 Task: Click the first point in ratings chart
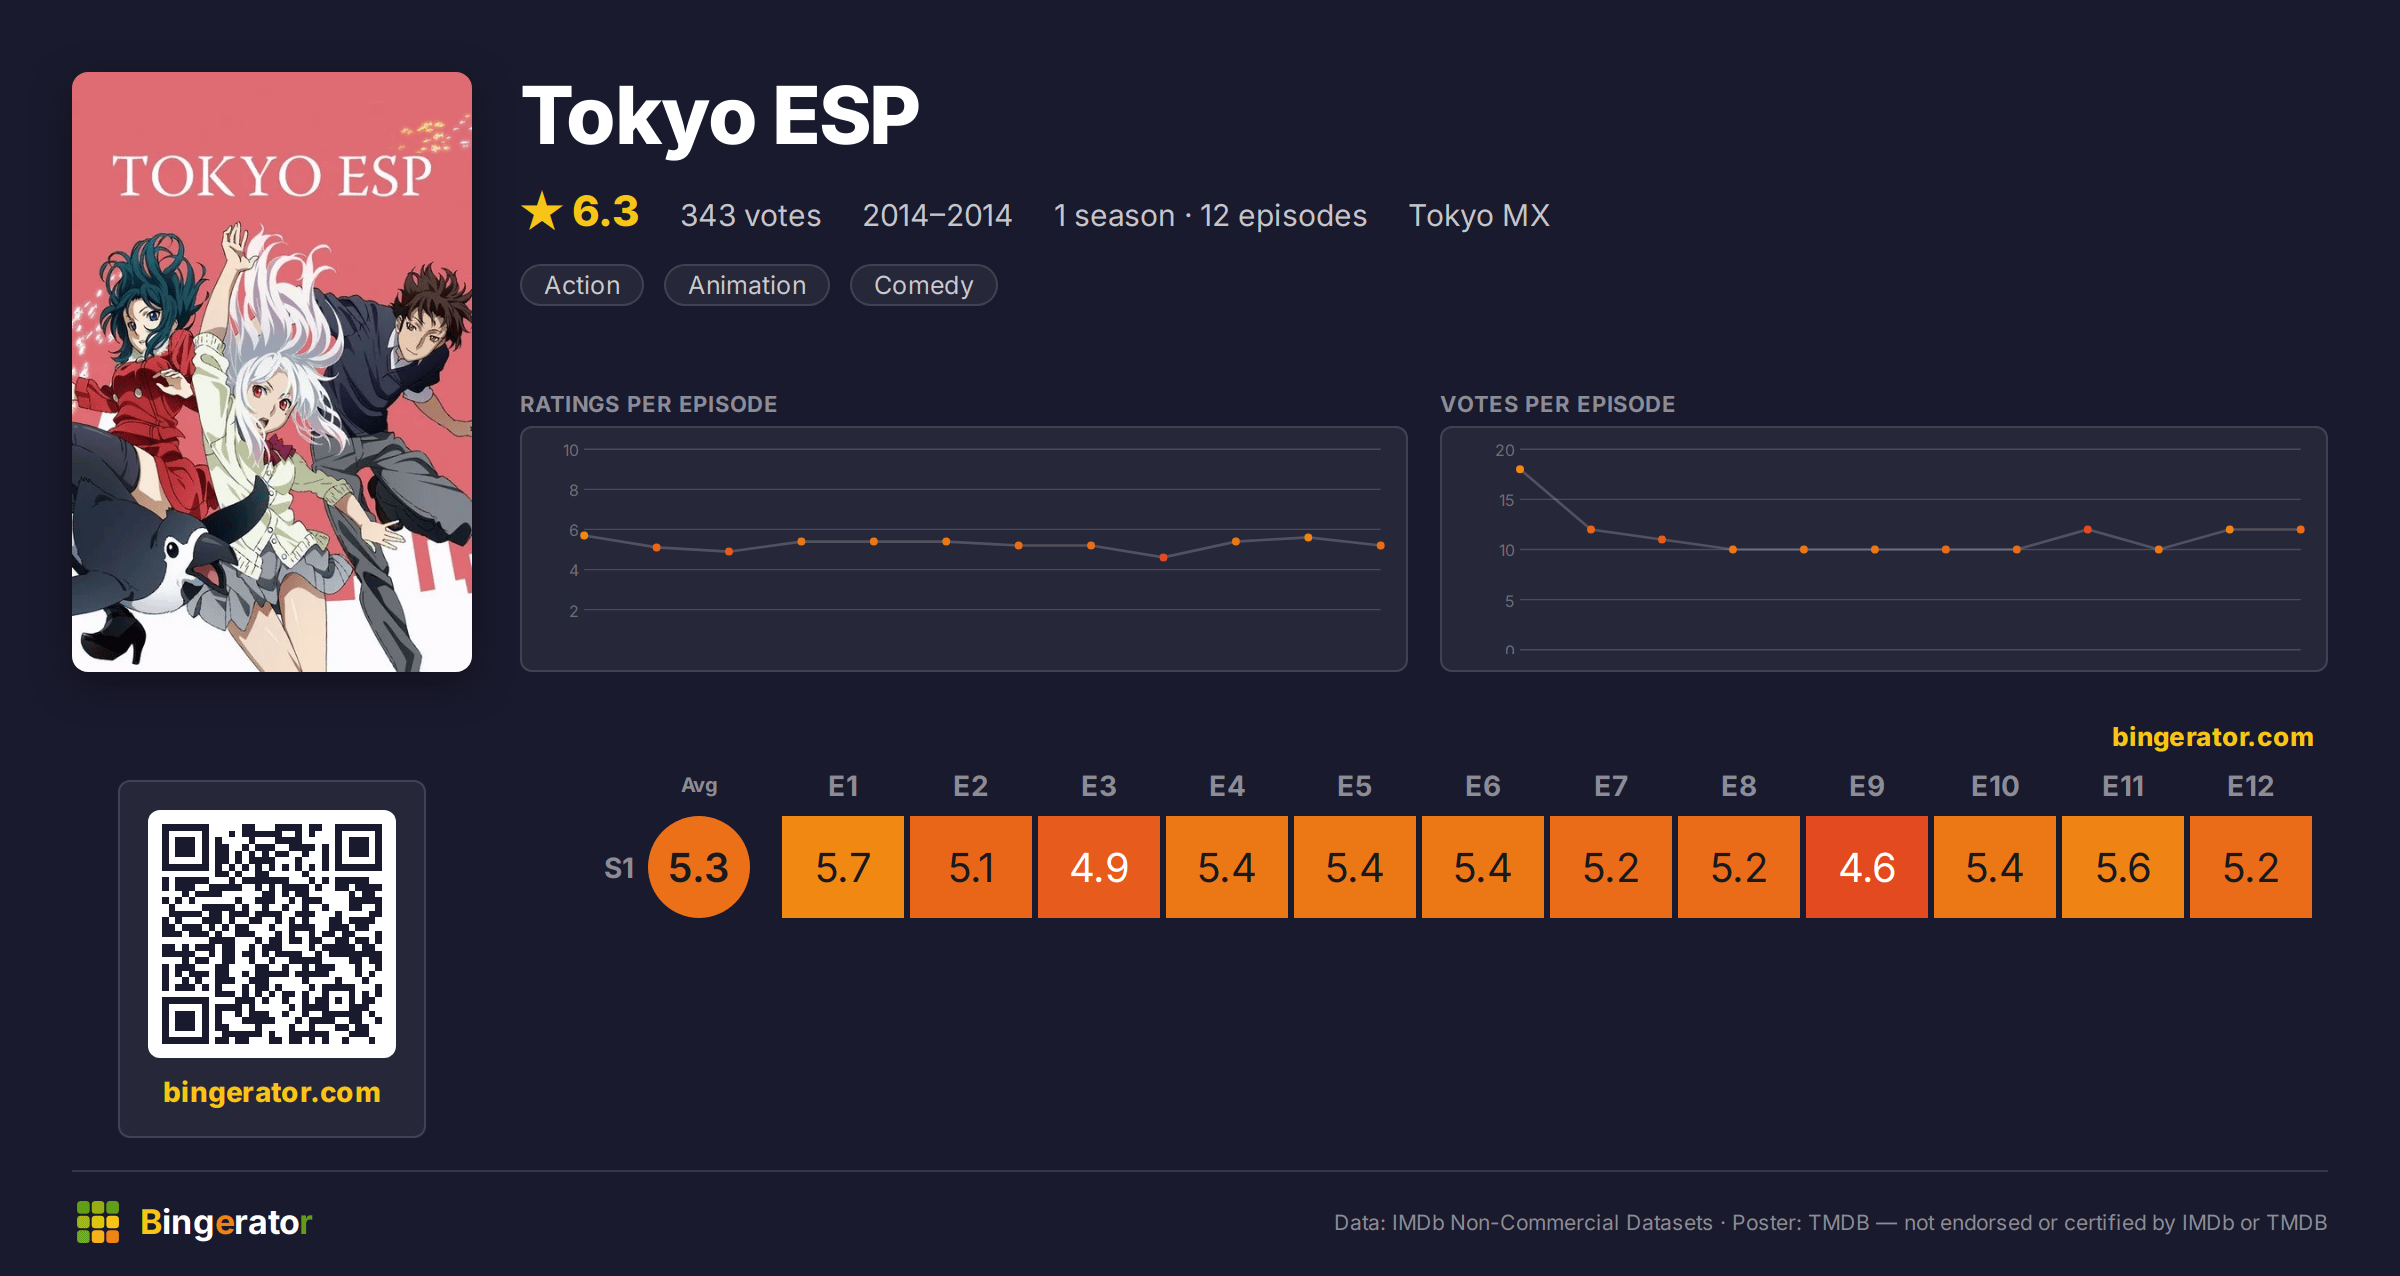[x=584, y=536]
